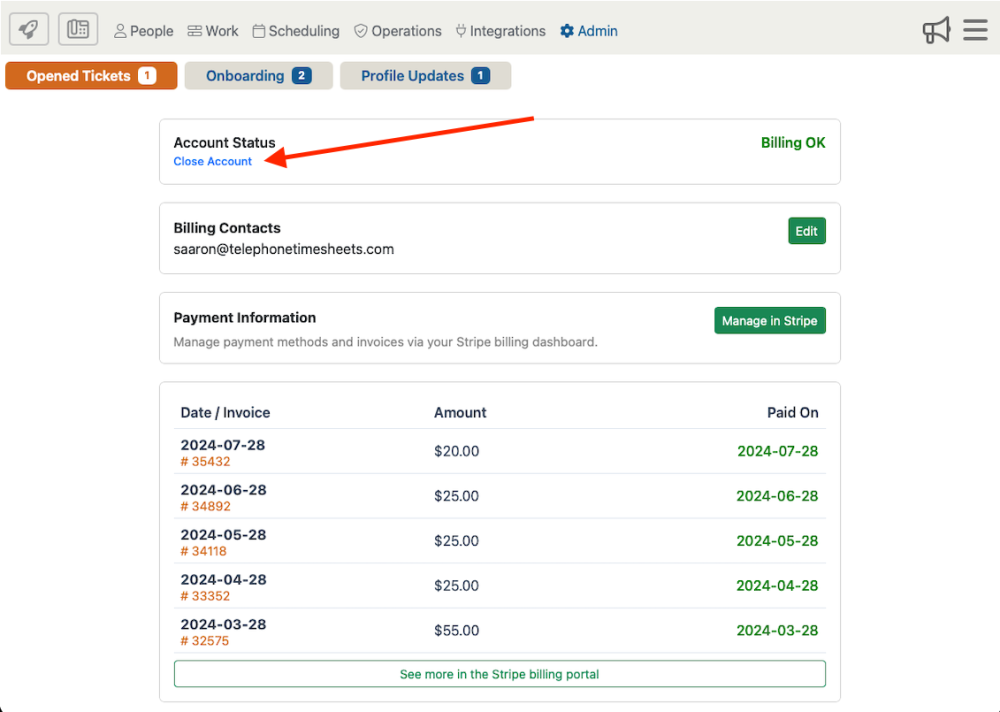1000x712 pixels.
Task: Open the megaphone announcements icon
Action: (x=936, y=30)
